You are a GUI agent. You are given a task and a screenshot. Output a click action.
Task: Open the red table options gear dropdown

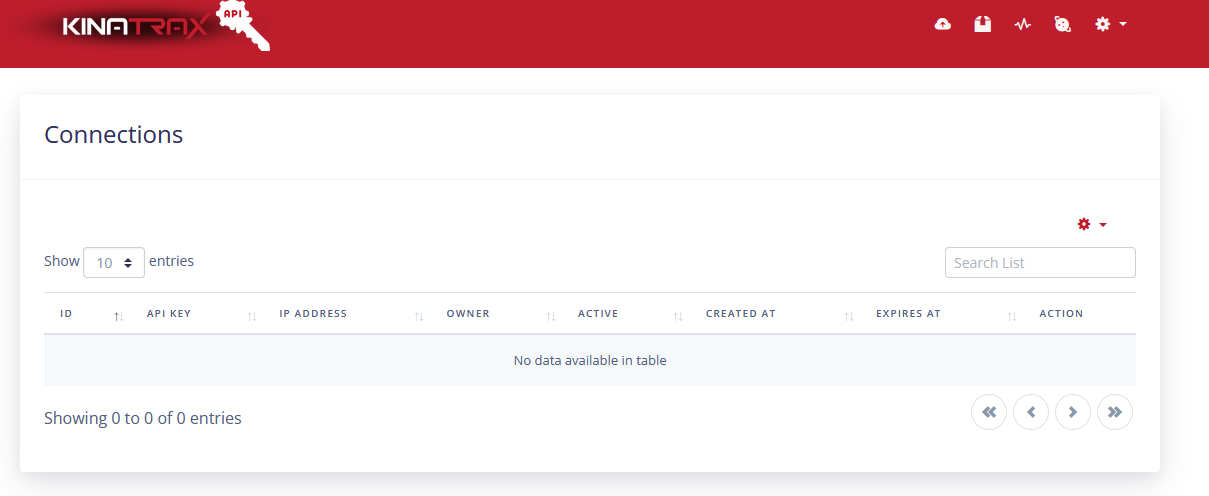point(1091,224)
